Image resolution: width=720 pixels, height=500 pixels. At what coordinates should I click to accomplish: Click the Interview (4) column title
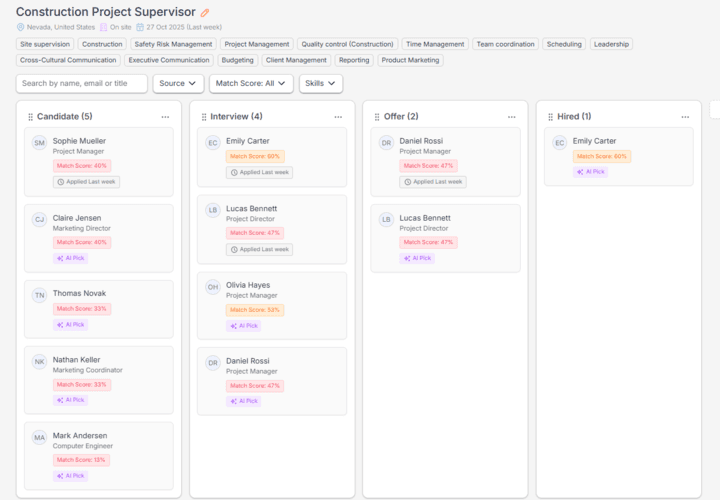(x=236, y=117)
